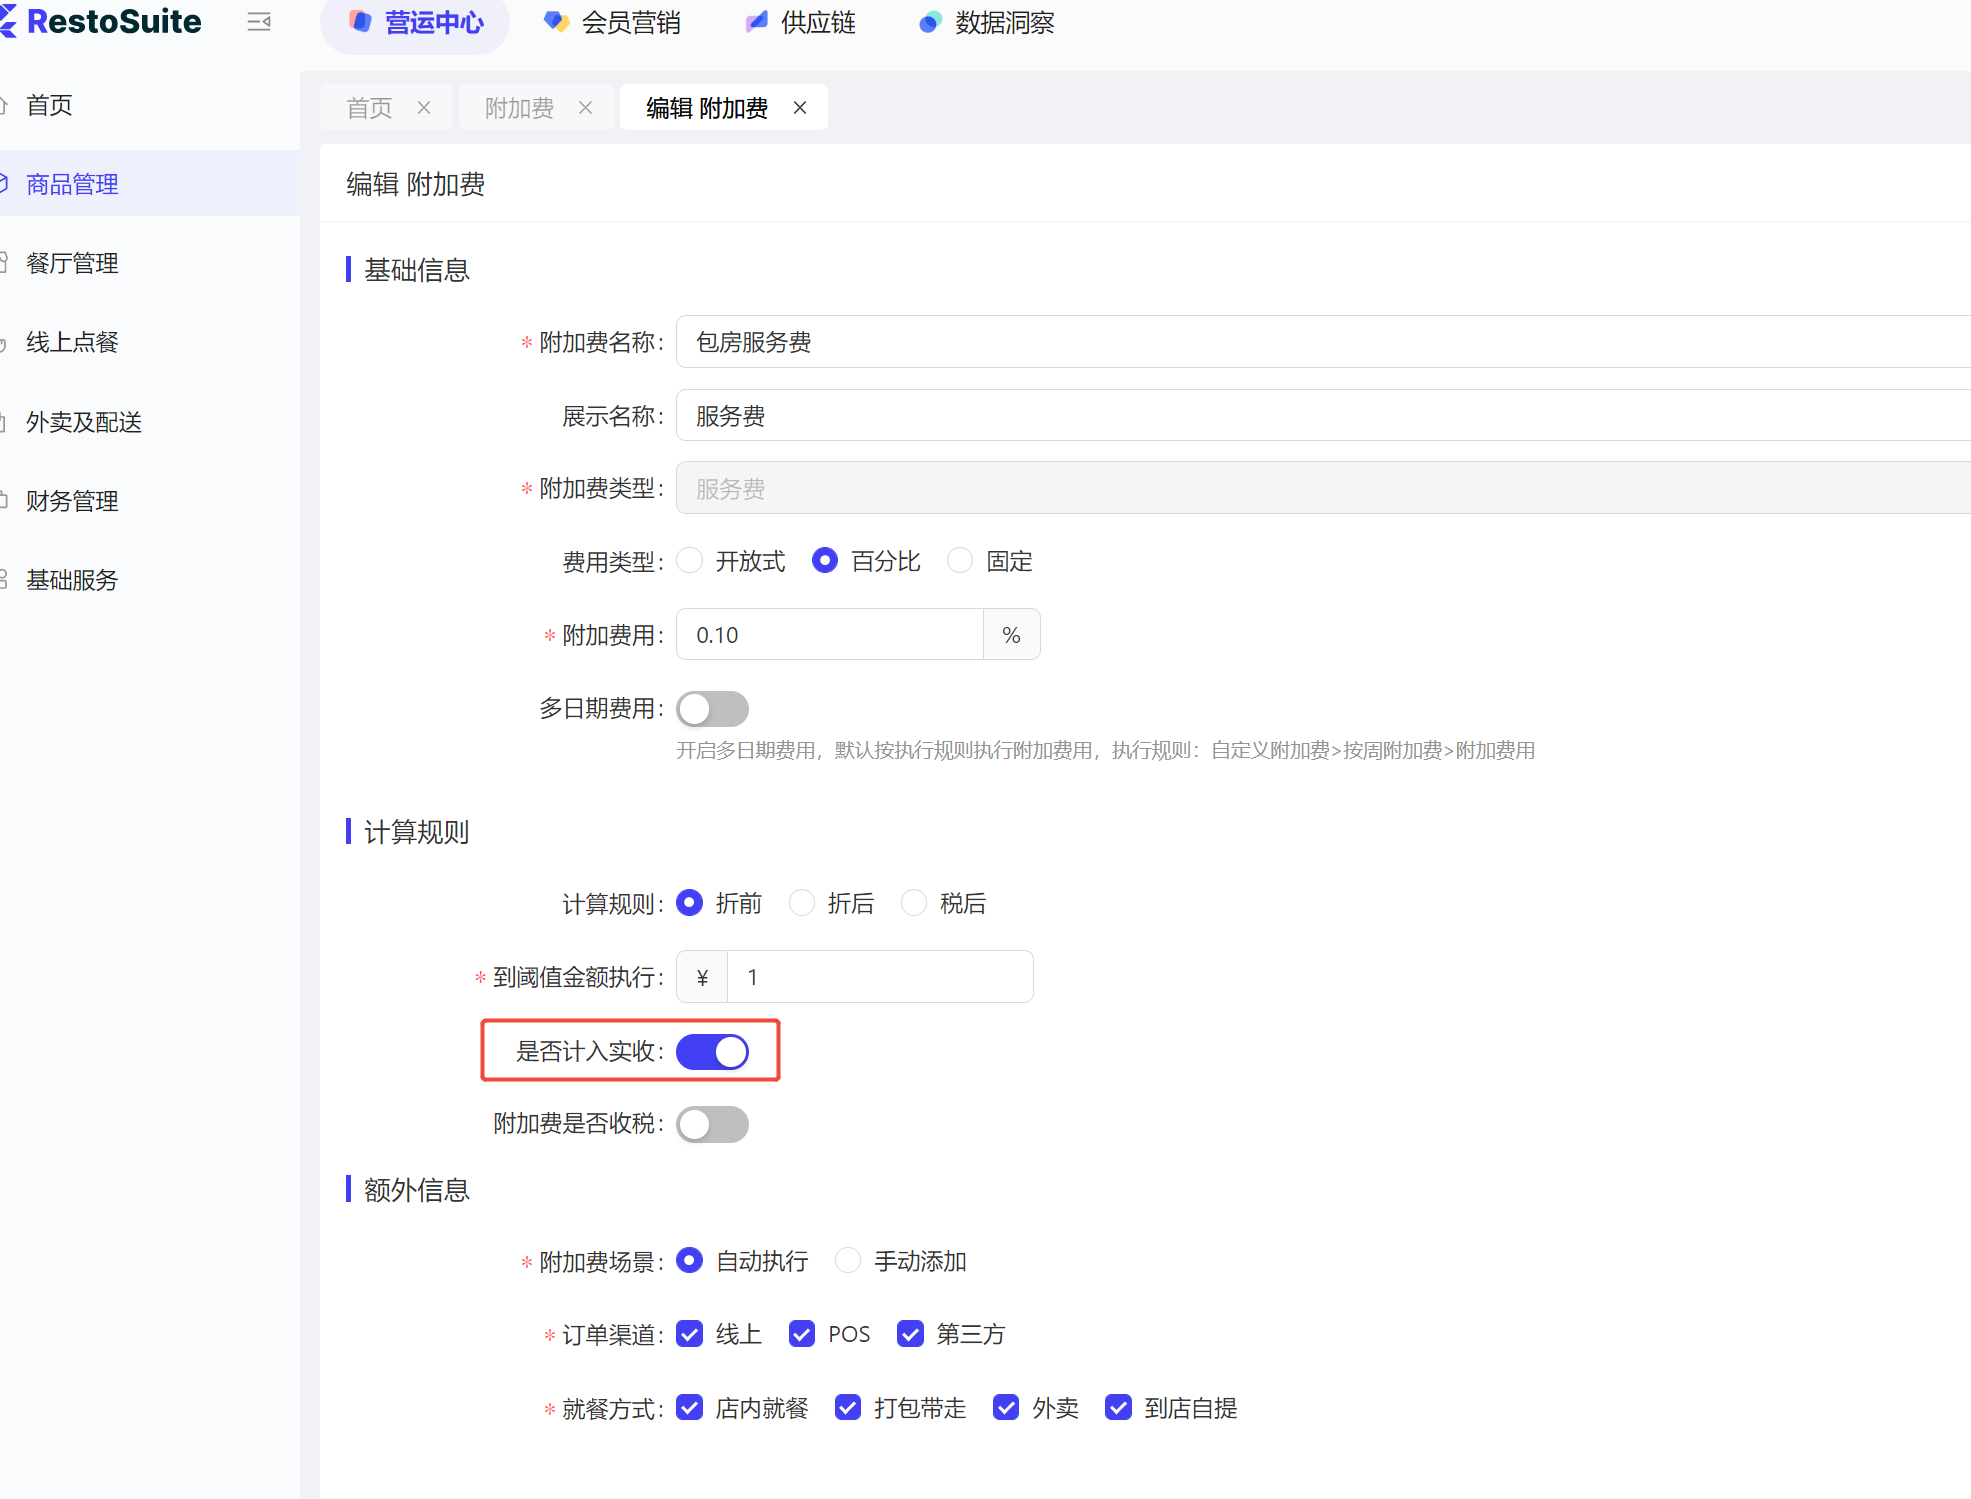Click the 数据洞察 module icon

(930, 22)
